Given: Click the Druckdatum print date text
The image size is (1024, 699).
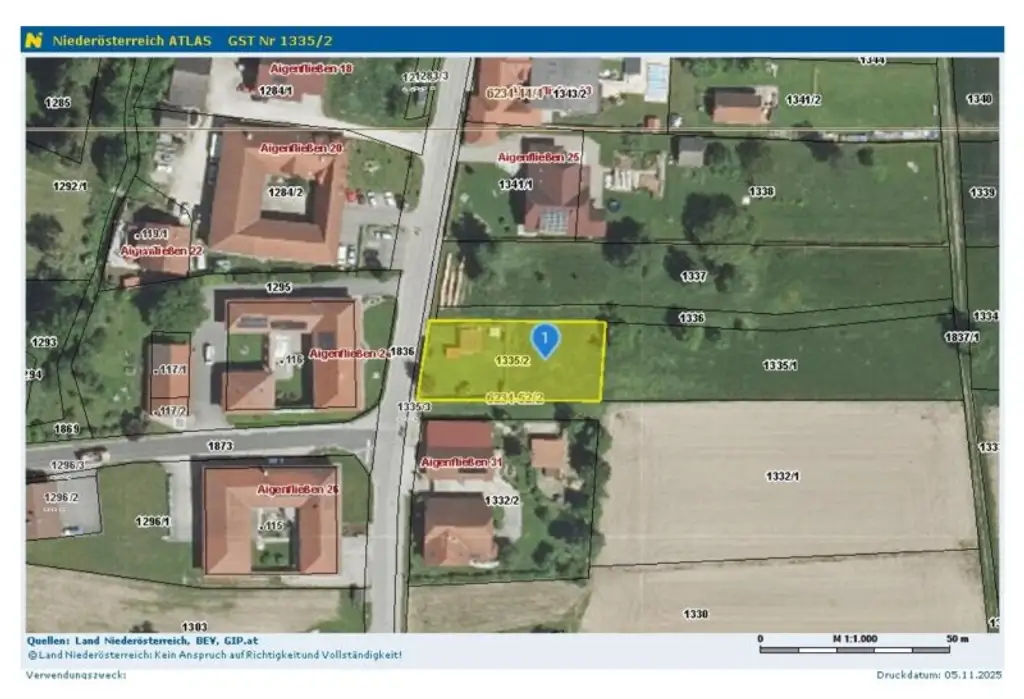Looking at the screenshot, I should pyautogui.click(x=939, y=675).
